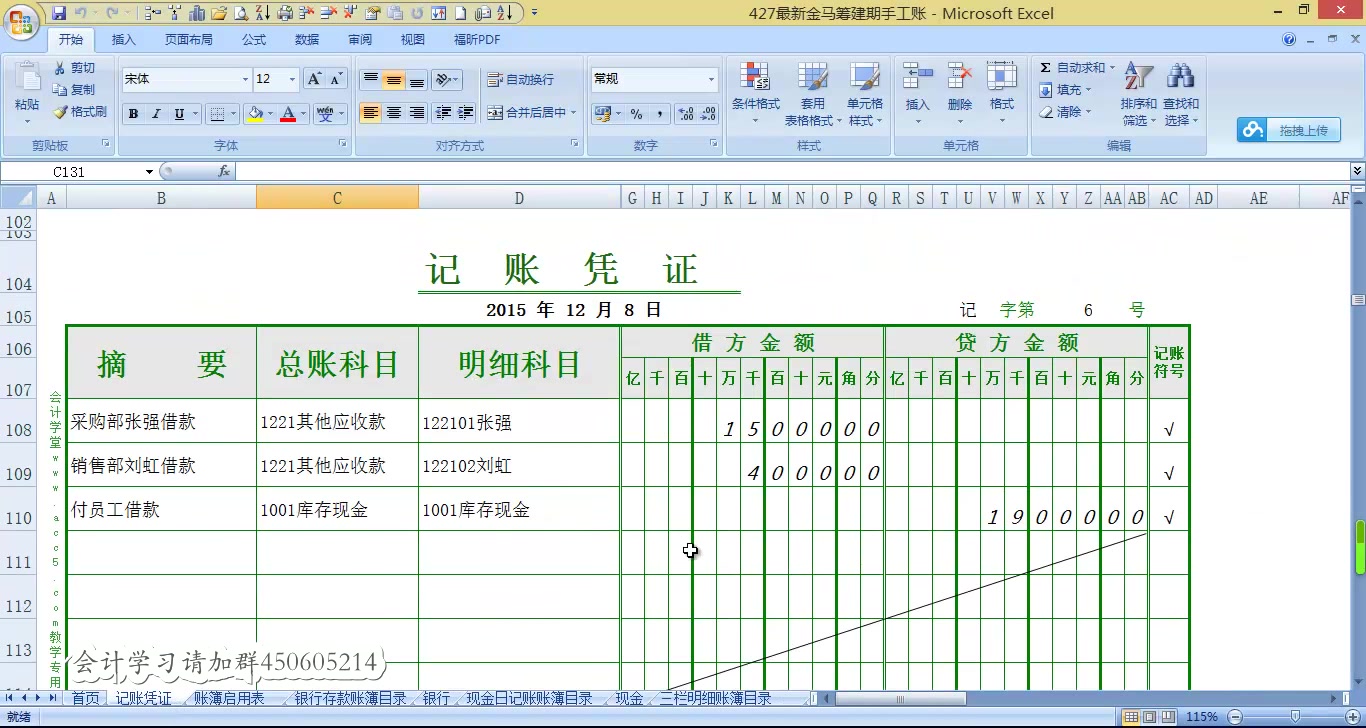Zoom in with plus button

[x=1352, y=717]
